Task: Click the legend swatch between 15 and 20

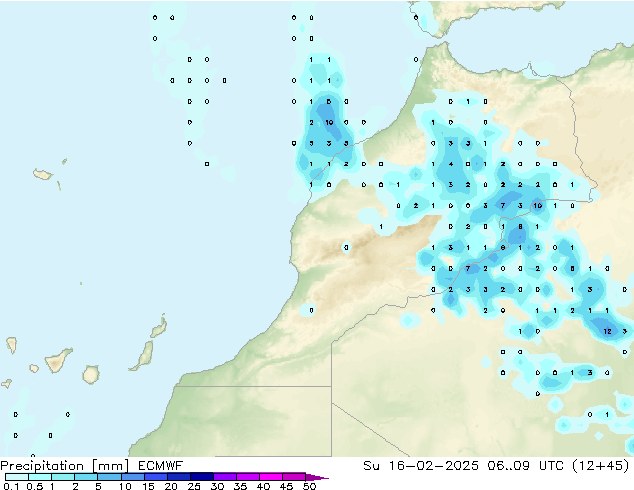Action: click(155, 477)
